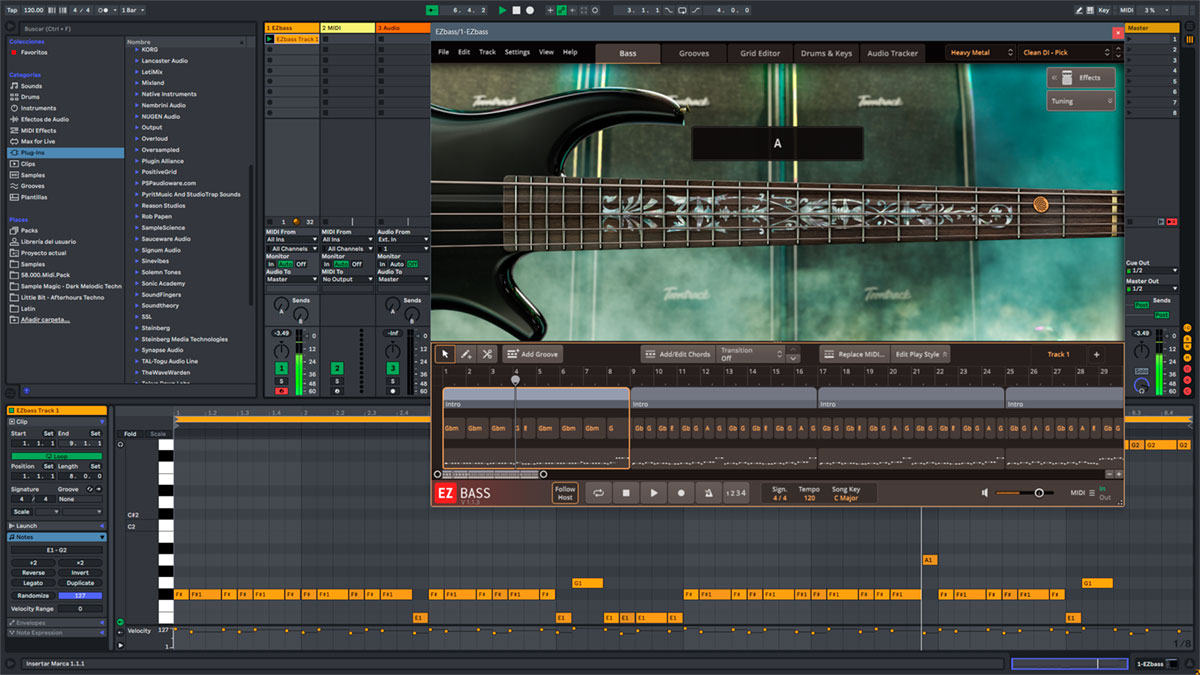This screenshot has width=1200, height=675.
Task: Arm the EZbass record button
Action: [681, 493]
